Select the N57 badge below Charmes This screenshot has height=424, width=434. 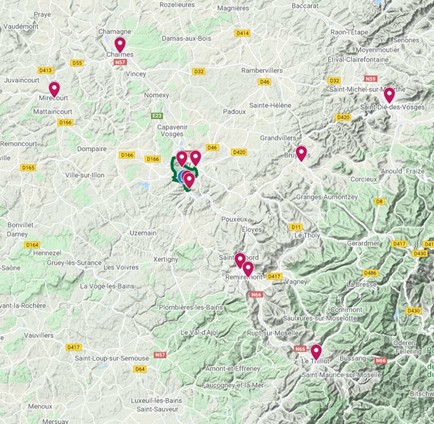tap(120, 62)
